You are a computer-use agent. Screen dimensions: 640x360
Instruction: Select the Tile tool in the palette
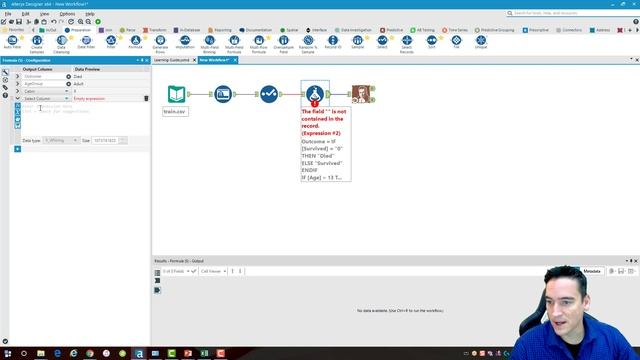pyautogui.click(x=456, y=42)
